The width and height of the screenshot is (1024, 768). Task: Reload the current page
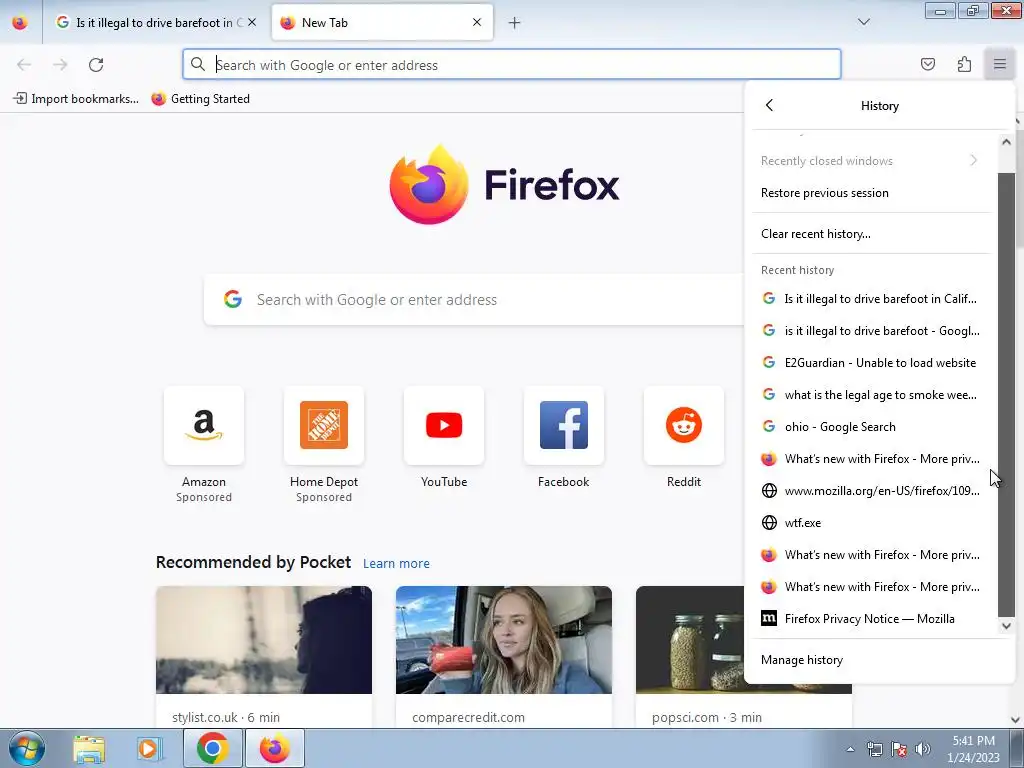96,65
